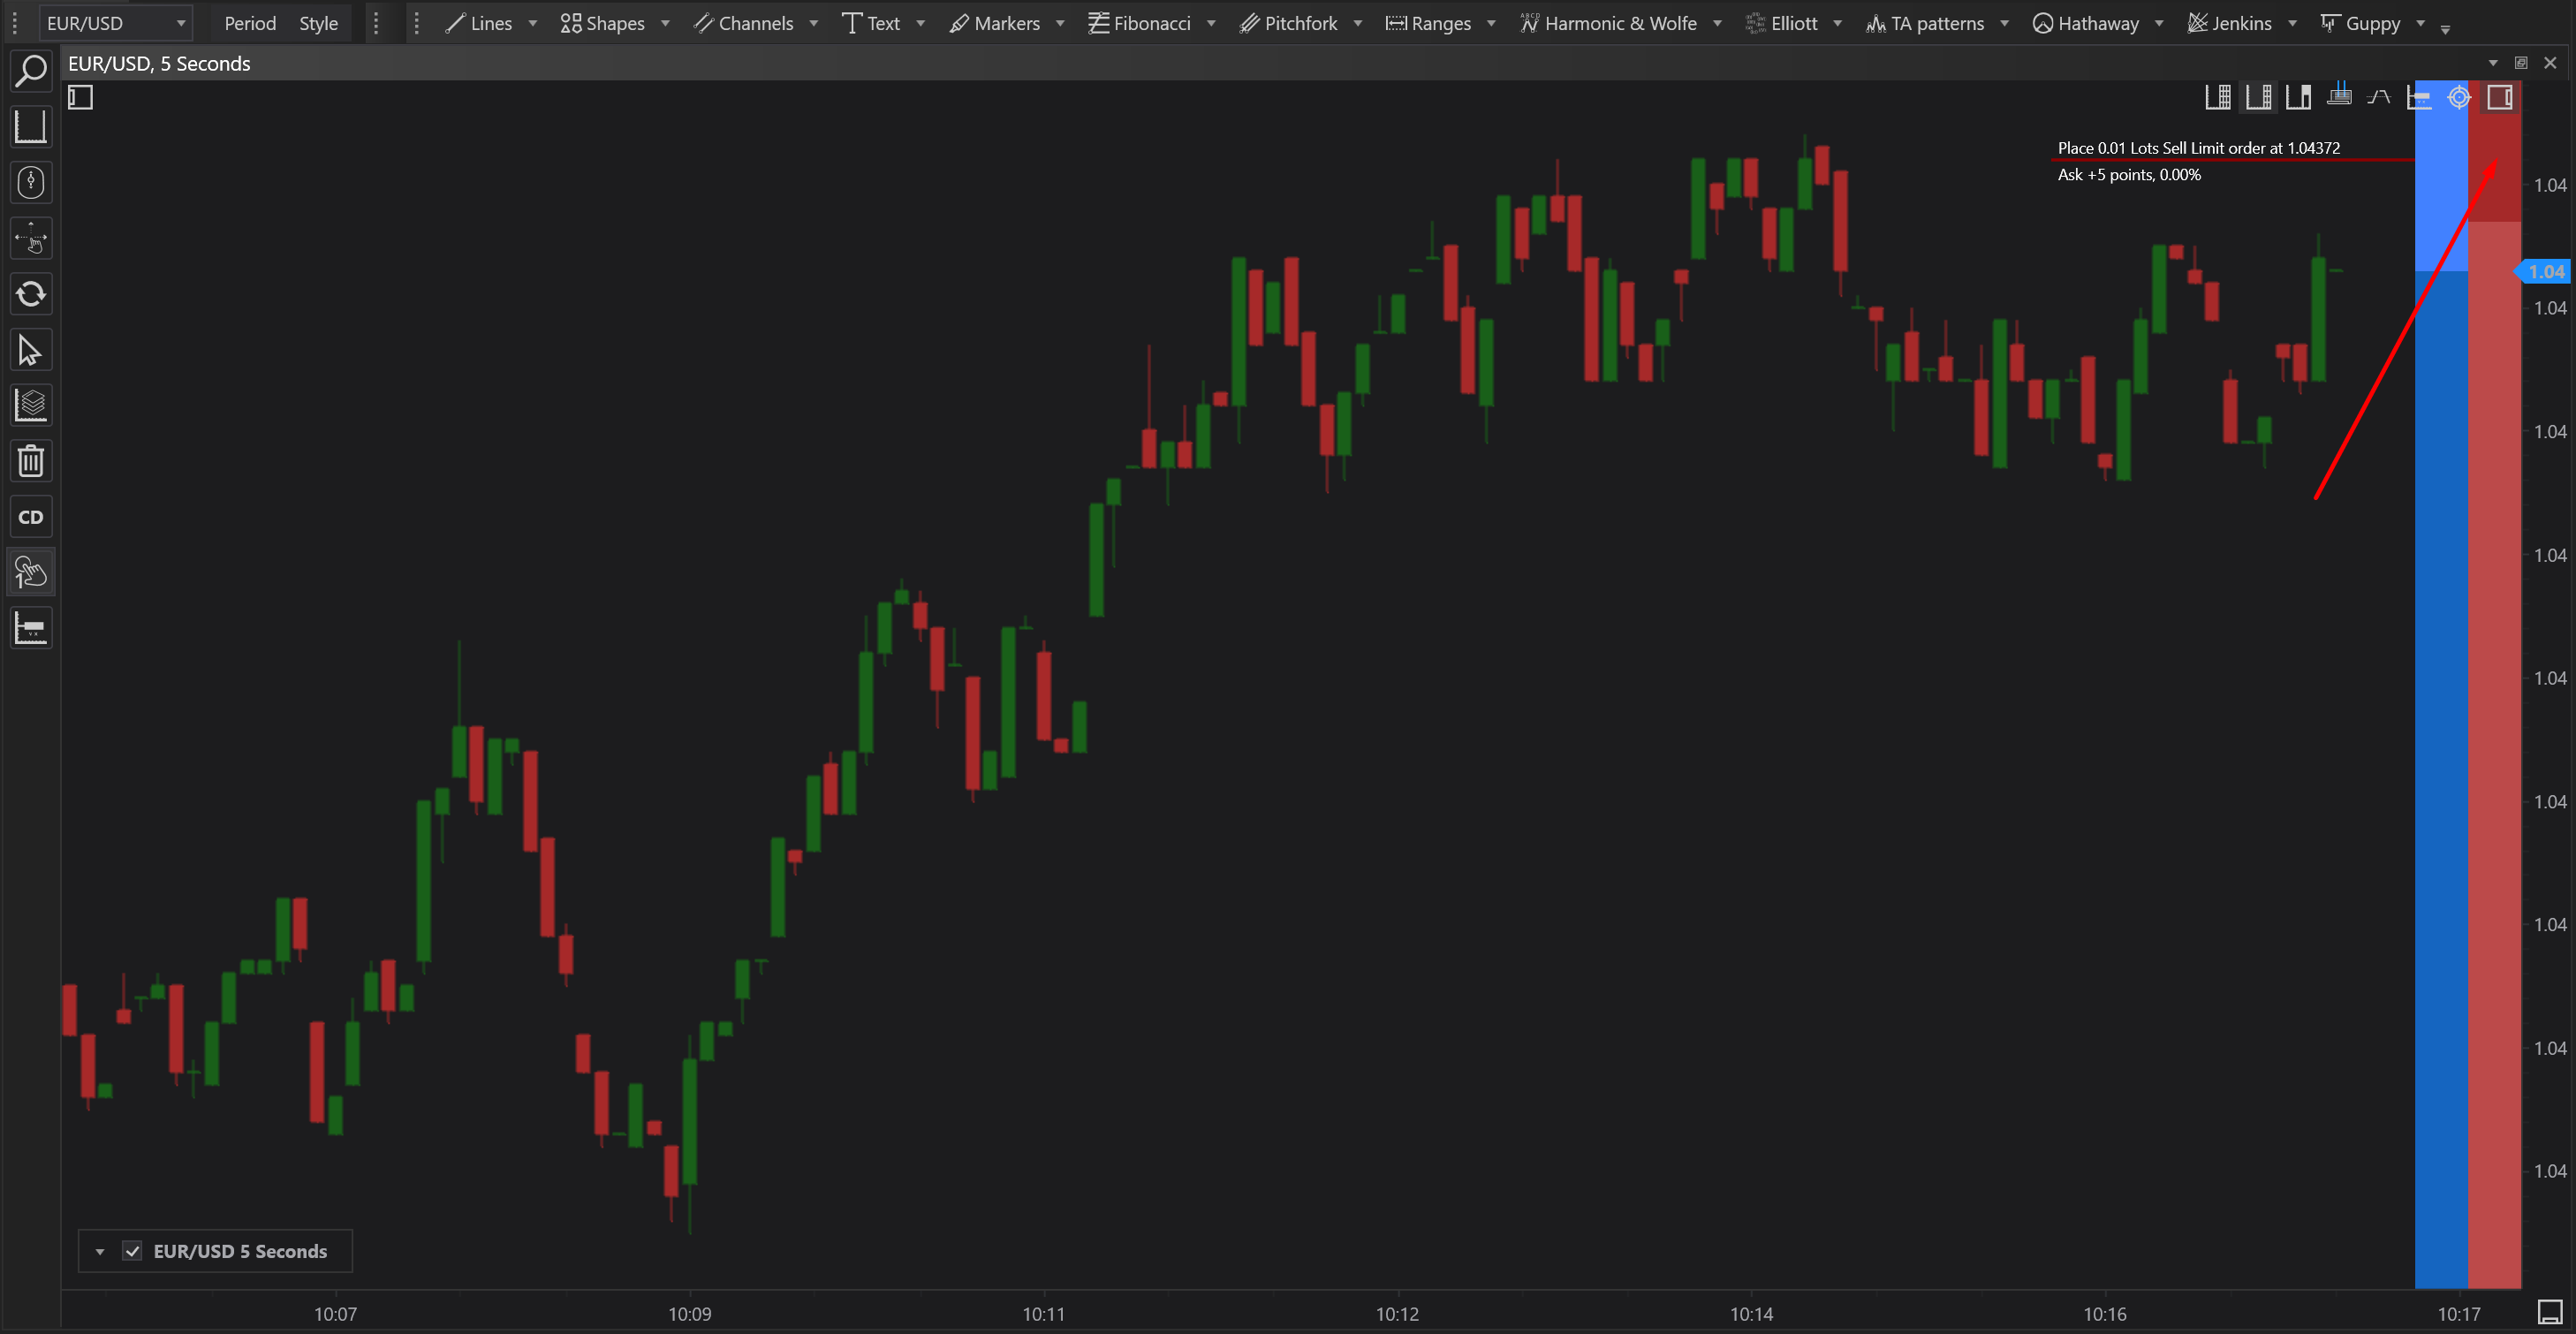Open the Period menu
This screenshot has height=1334, width=2576.
tap(250, 23)
